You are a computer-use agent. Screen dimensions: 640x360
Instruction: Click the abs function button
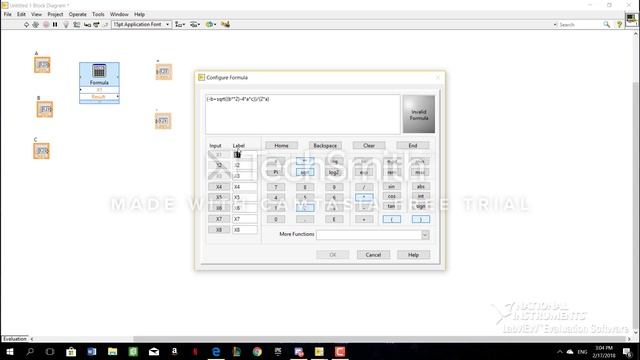(x=420, y=187)
